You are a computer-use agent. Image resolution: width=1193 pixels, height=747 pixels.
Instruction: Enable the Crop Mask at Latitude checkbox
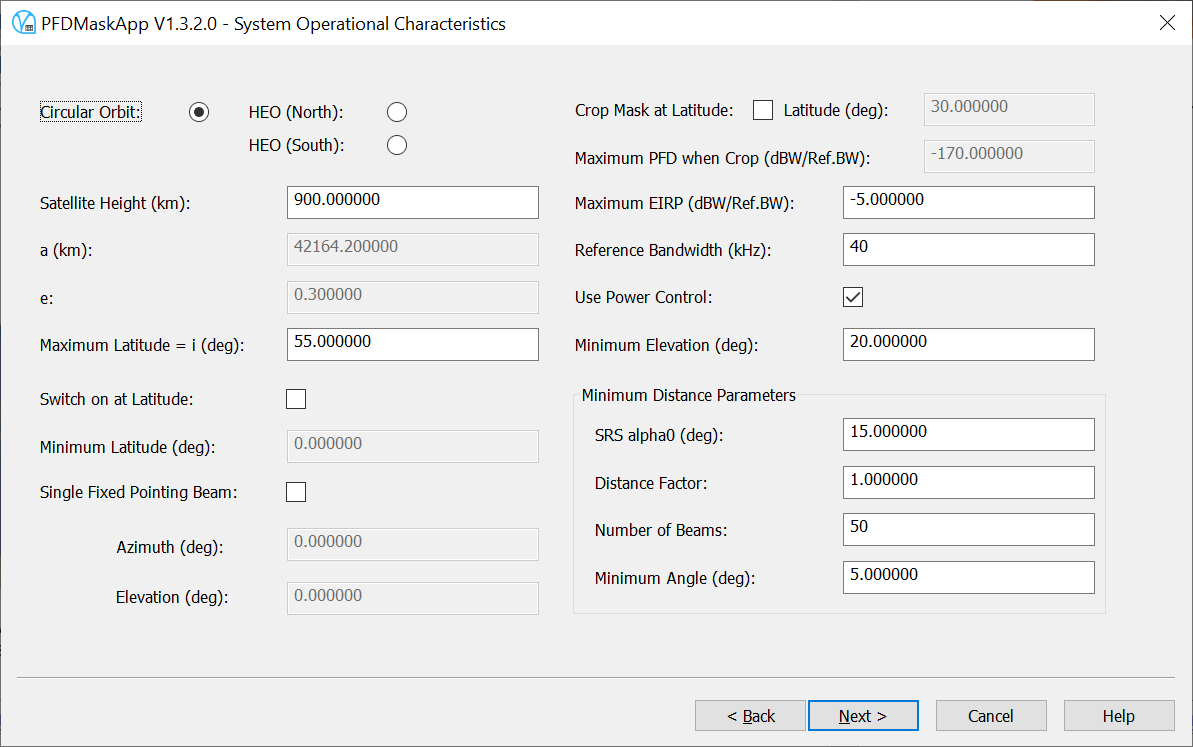pyautogui.click(x=762, y=110)
